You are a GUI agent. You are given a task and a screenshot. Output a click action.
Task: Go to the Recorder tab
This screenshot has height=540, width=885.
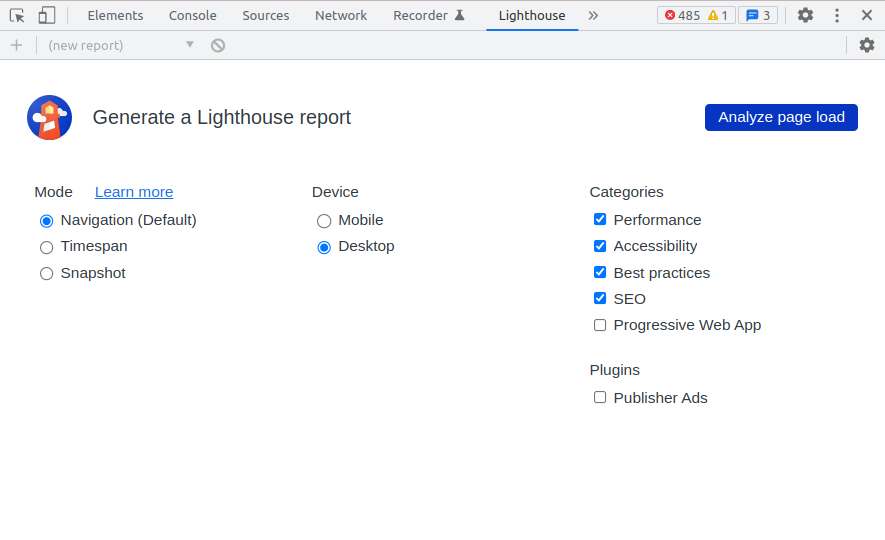(429, 15)
